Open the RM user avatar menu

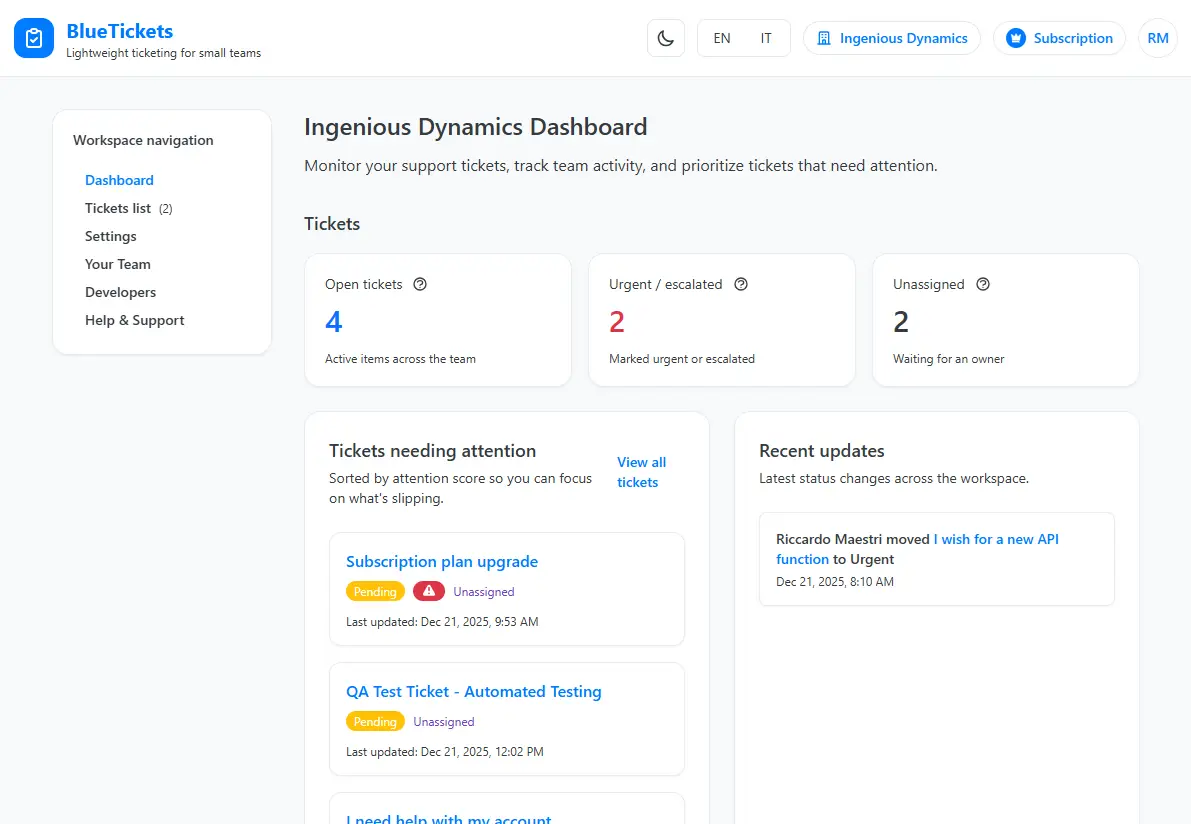(x=1157, y=39)
